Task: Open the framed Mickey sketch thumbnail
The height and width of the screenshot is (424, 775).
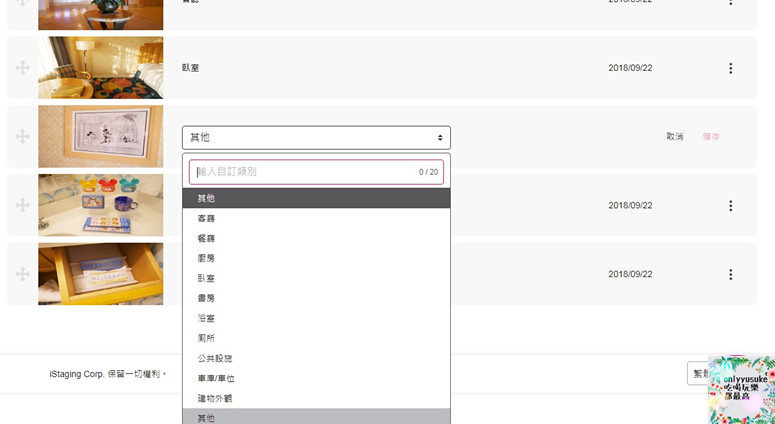Action: tap(101, 136)
